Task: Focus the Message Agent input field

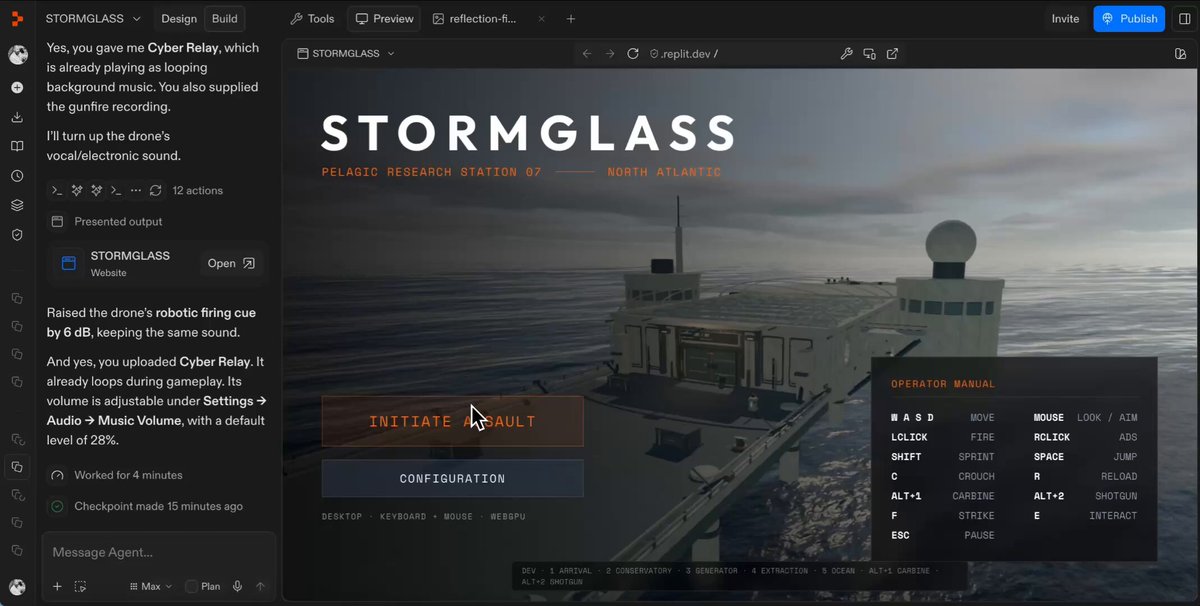Action: pos(158,552)
